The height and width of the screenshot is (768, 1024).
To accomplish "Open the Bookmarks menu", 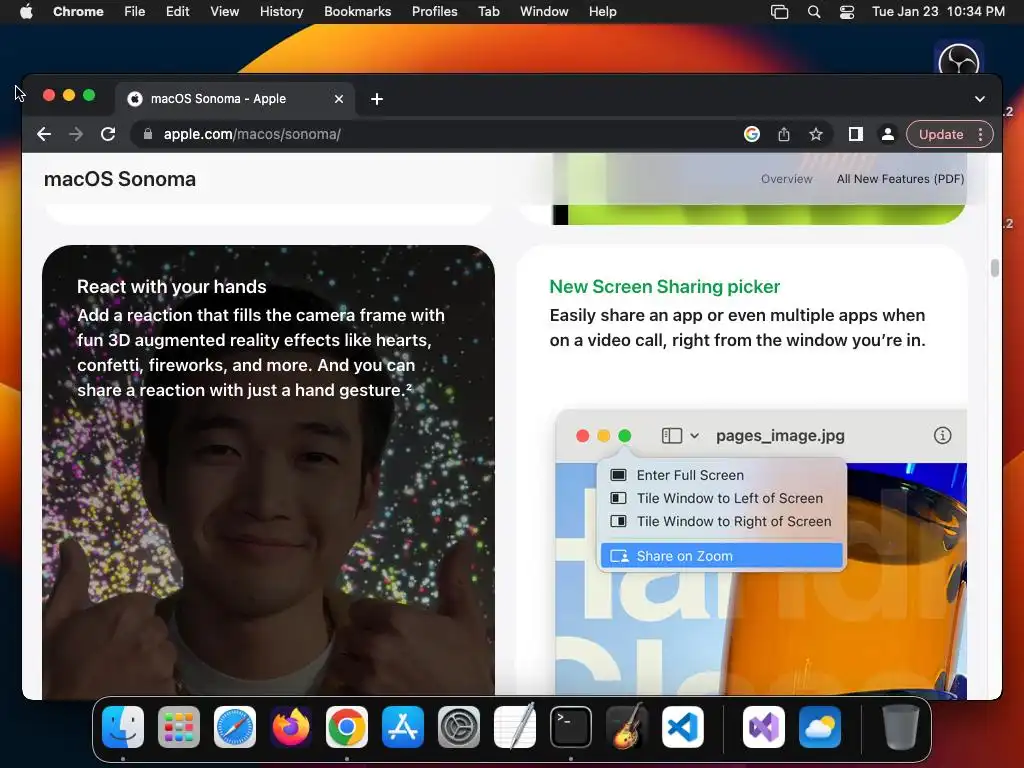I will click(x=358, y=12).
